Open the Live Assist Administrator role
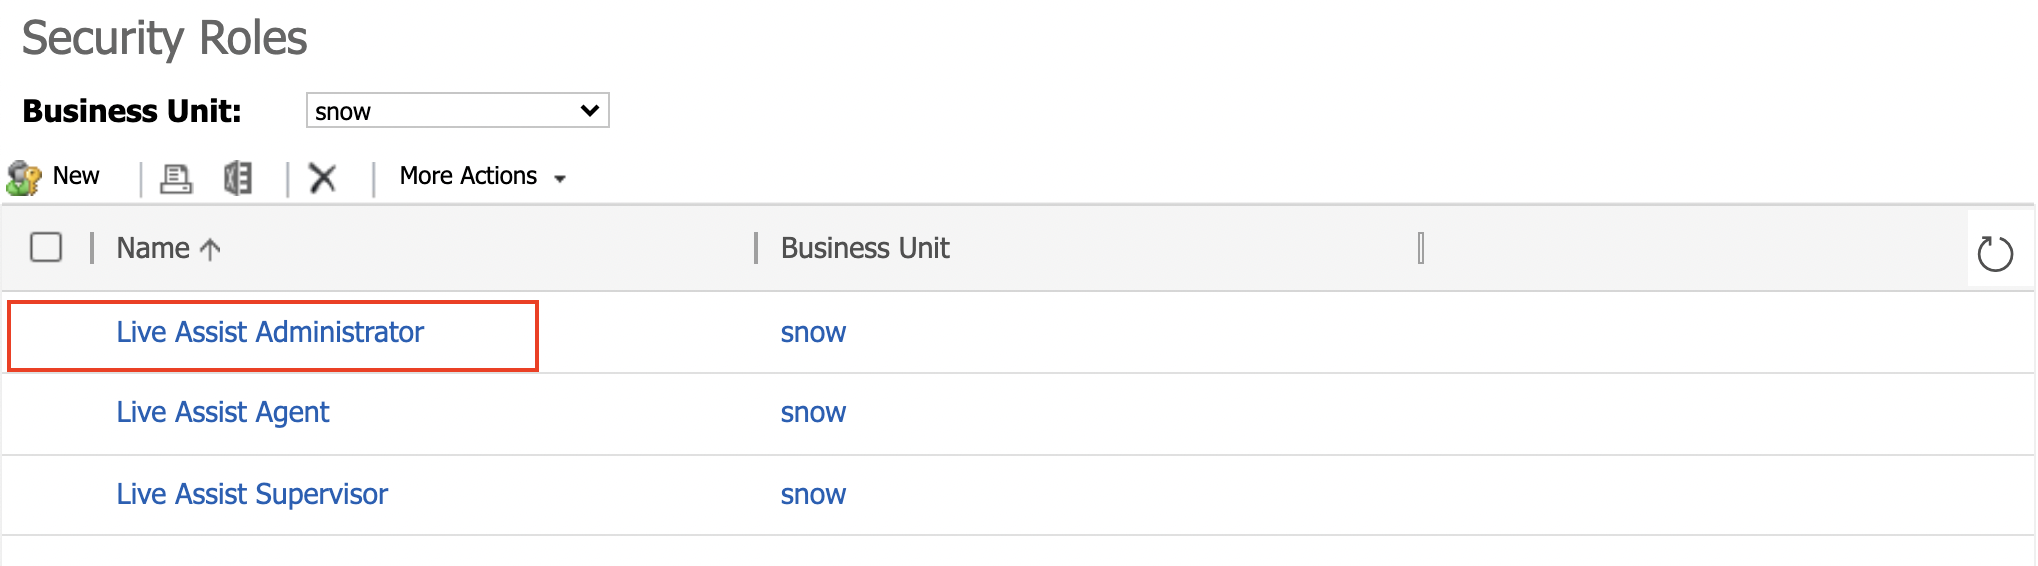Viewport: 2038px width, 566px height. tap(270, 332)
